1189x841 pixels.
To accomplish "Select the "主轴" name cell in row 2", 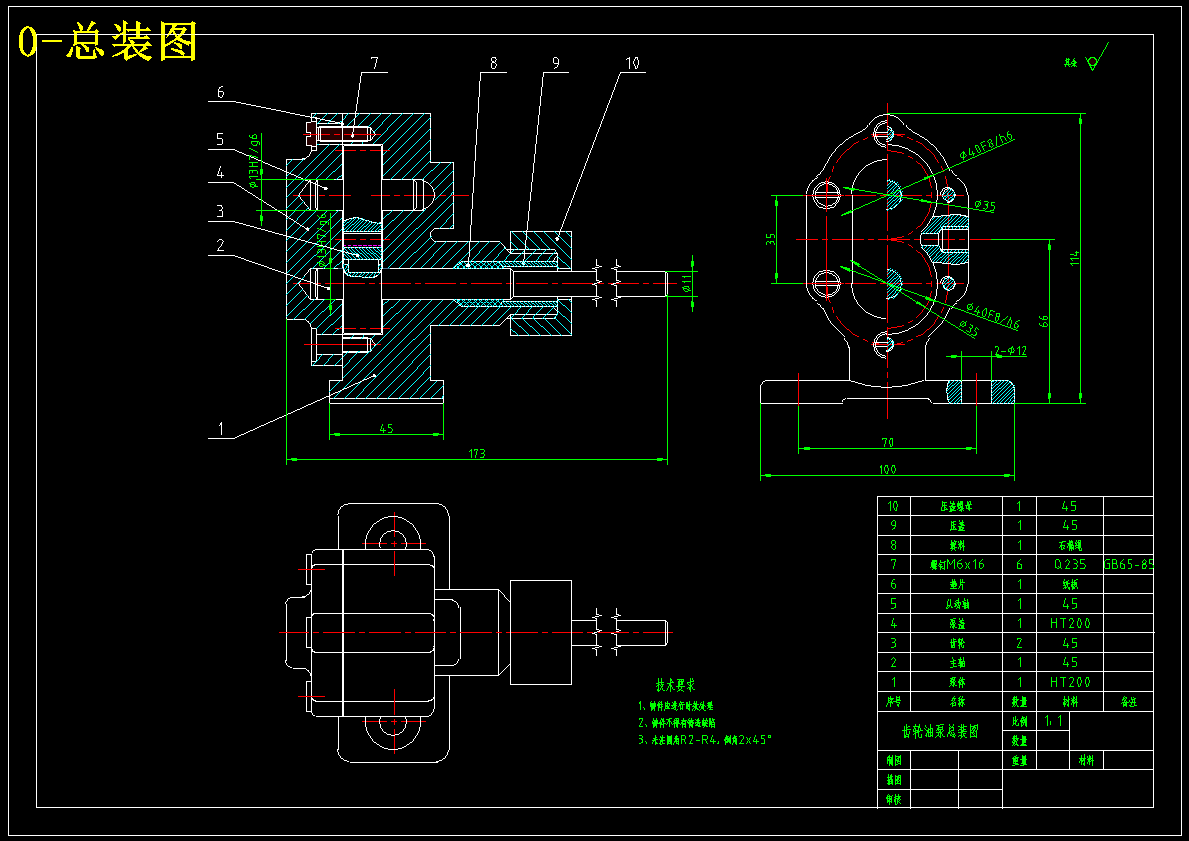I will (x=957, y=662).
